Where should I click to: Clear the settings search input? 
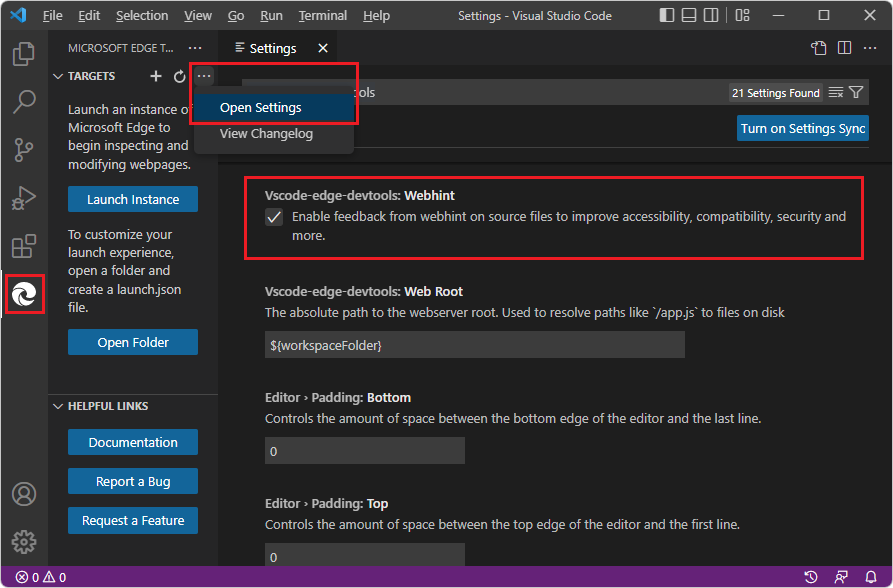[838, 92]
